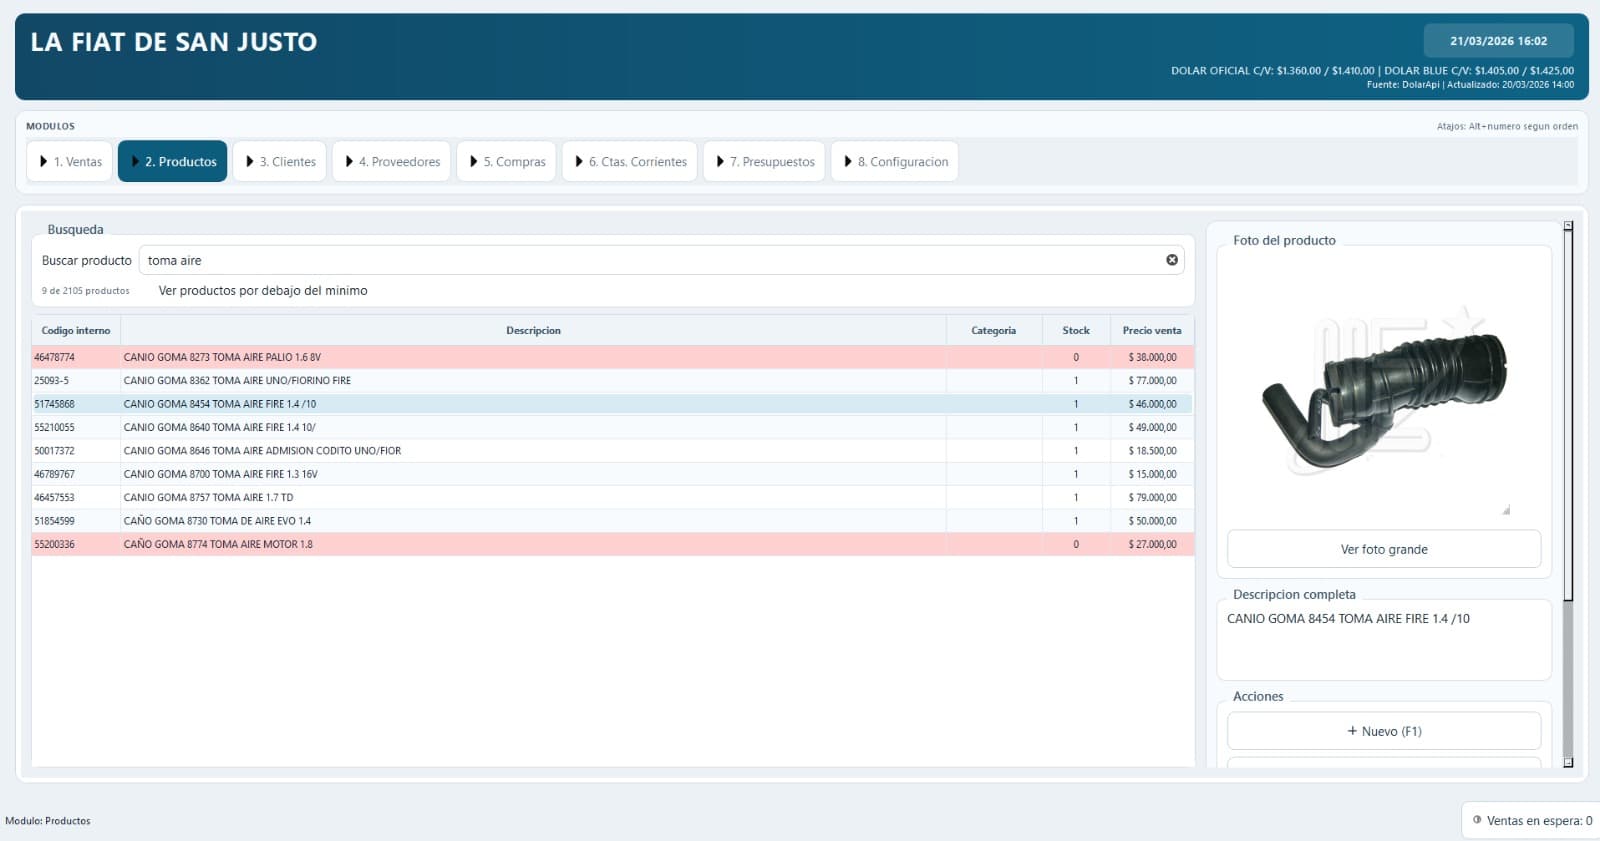The width and height of the screenshot is (1600, 841).
Task: Select the CANIO GOMA 8273 TOMA AIRE PALIO row
Action: pos(613,357)
